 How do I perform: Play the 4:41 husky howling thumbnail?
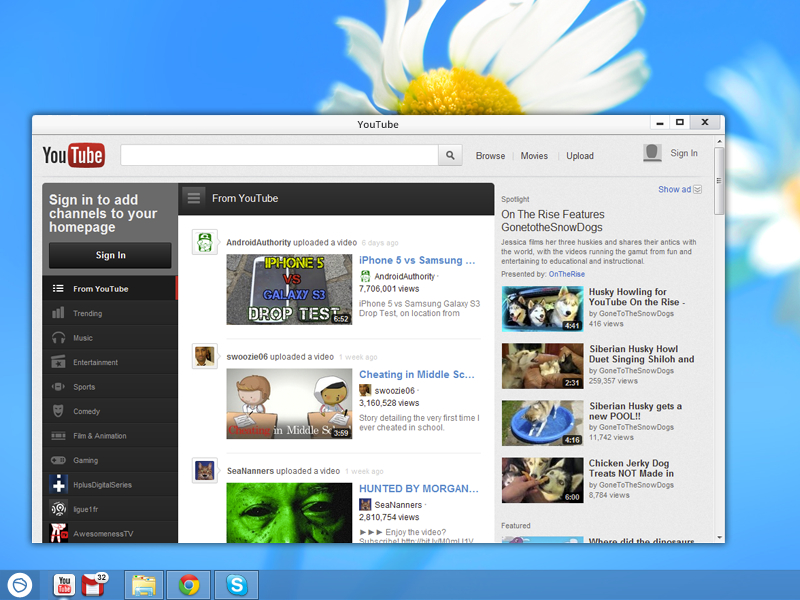(x=542, y=309)
